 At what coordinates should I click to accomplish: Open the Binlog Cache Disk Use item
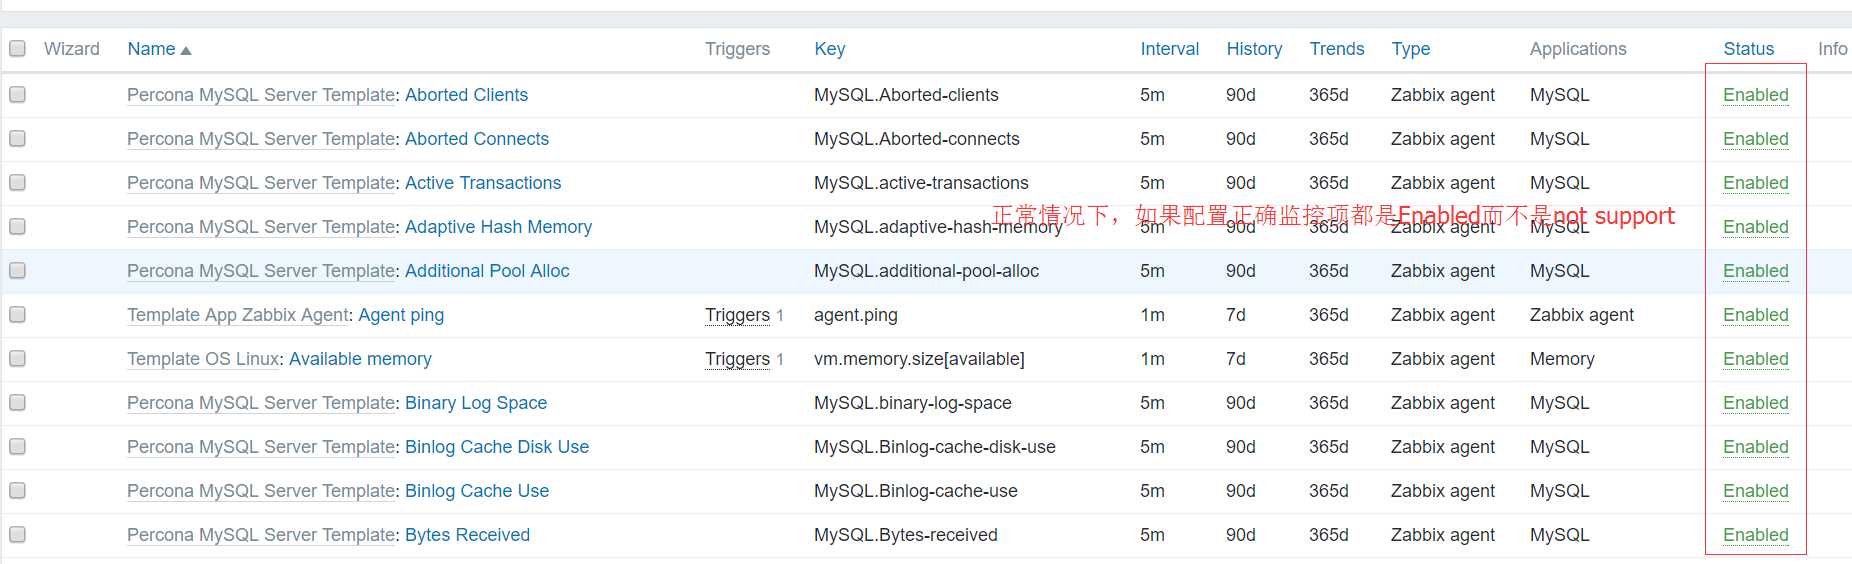pyautogui.click(x=497, y=447)
